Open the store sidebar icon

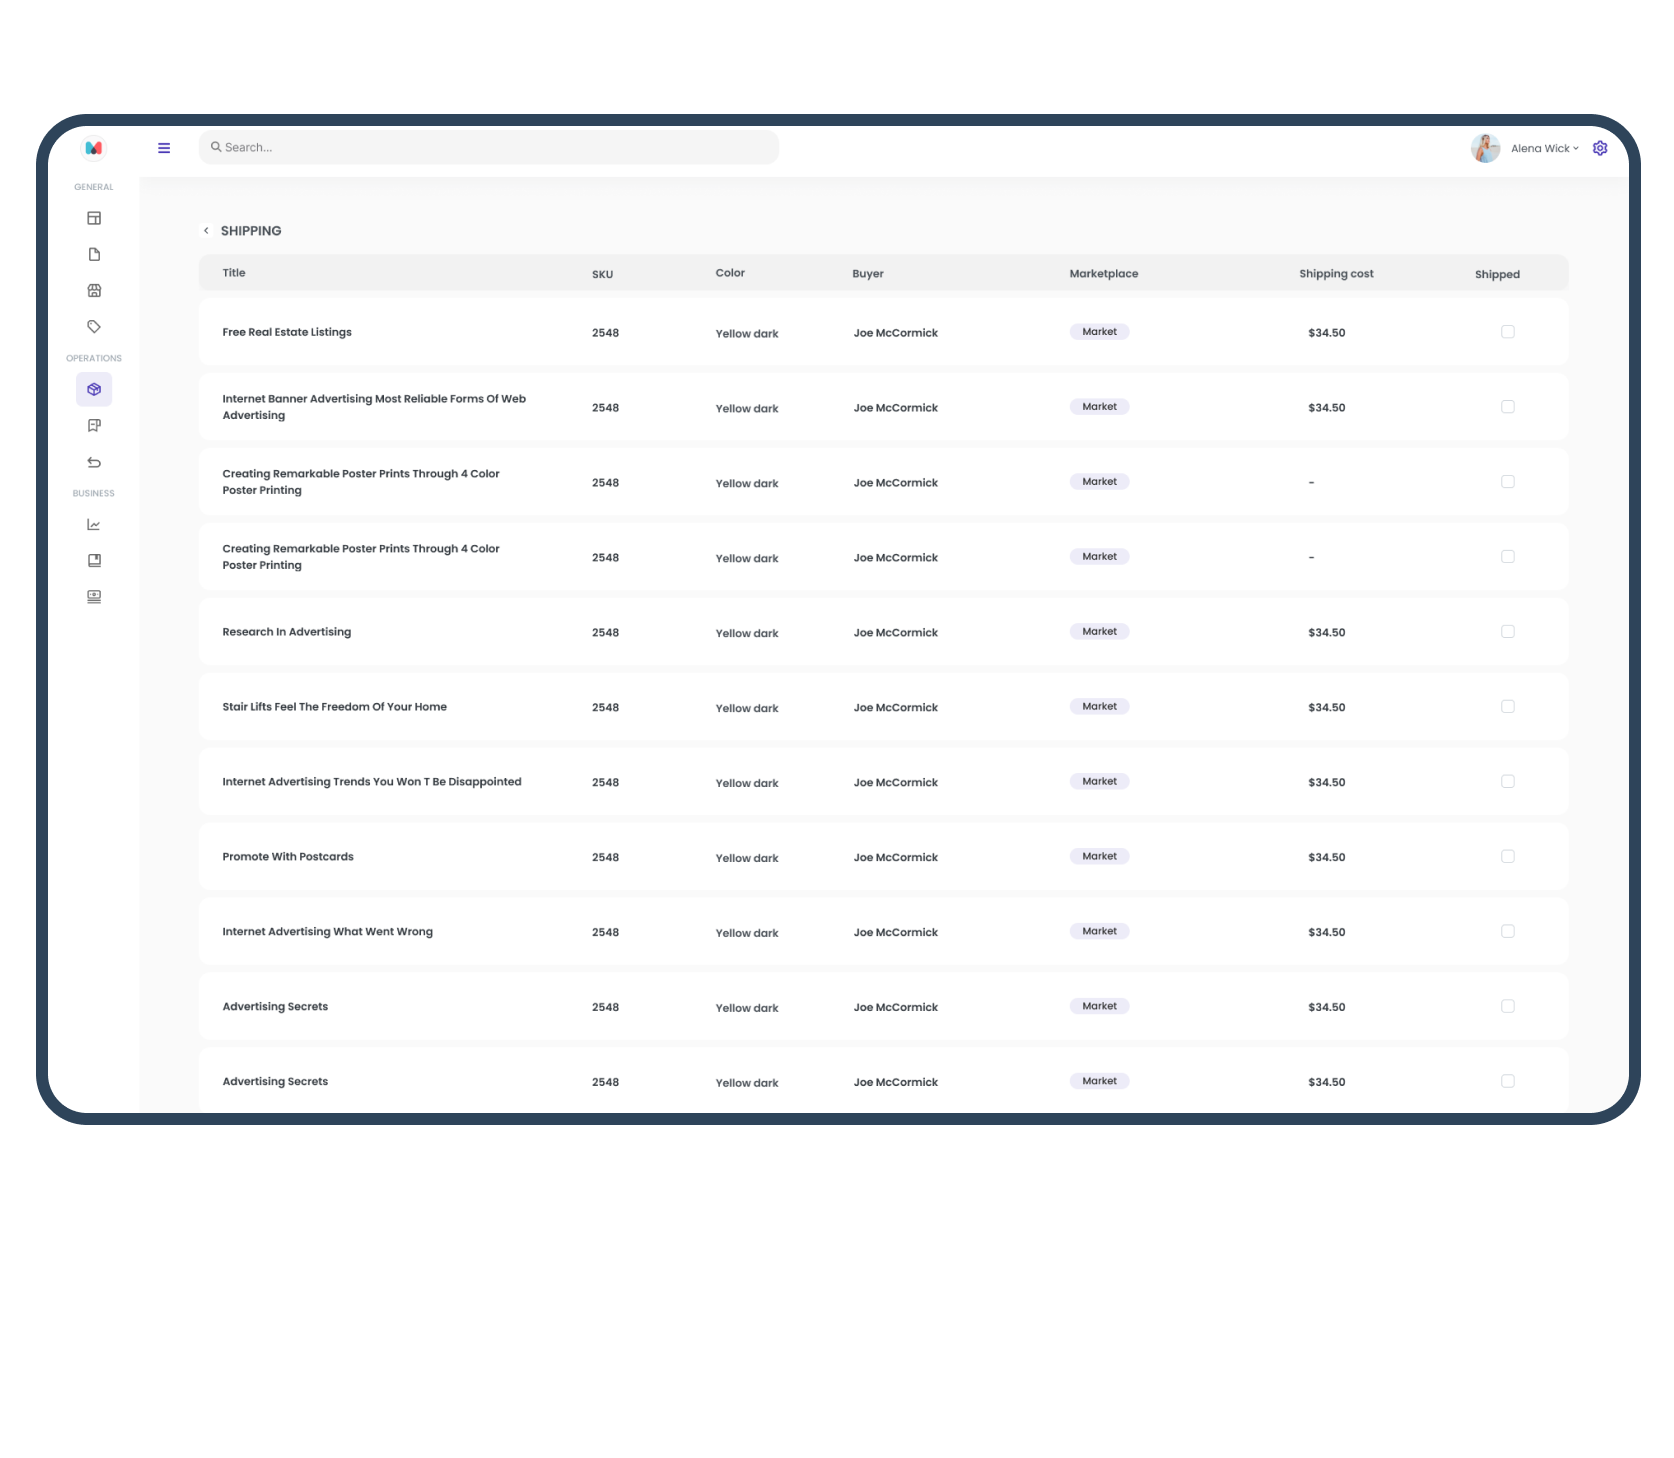tap(94, 290)
